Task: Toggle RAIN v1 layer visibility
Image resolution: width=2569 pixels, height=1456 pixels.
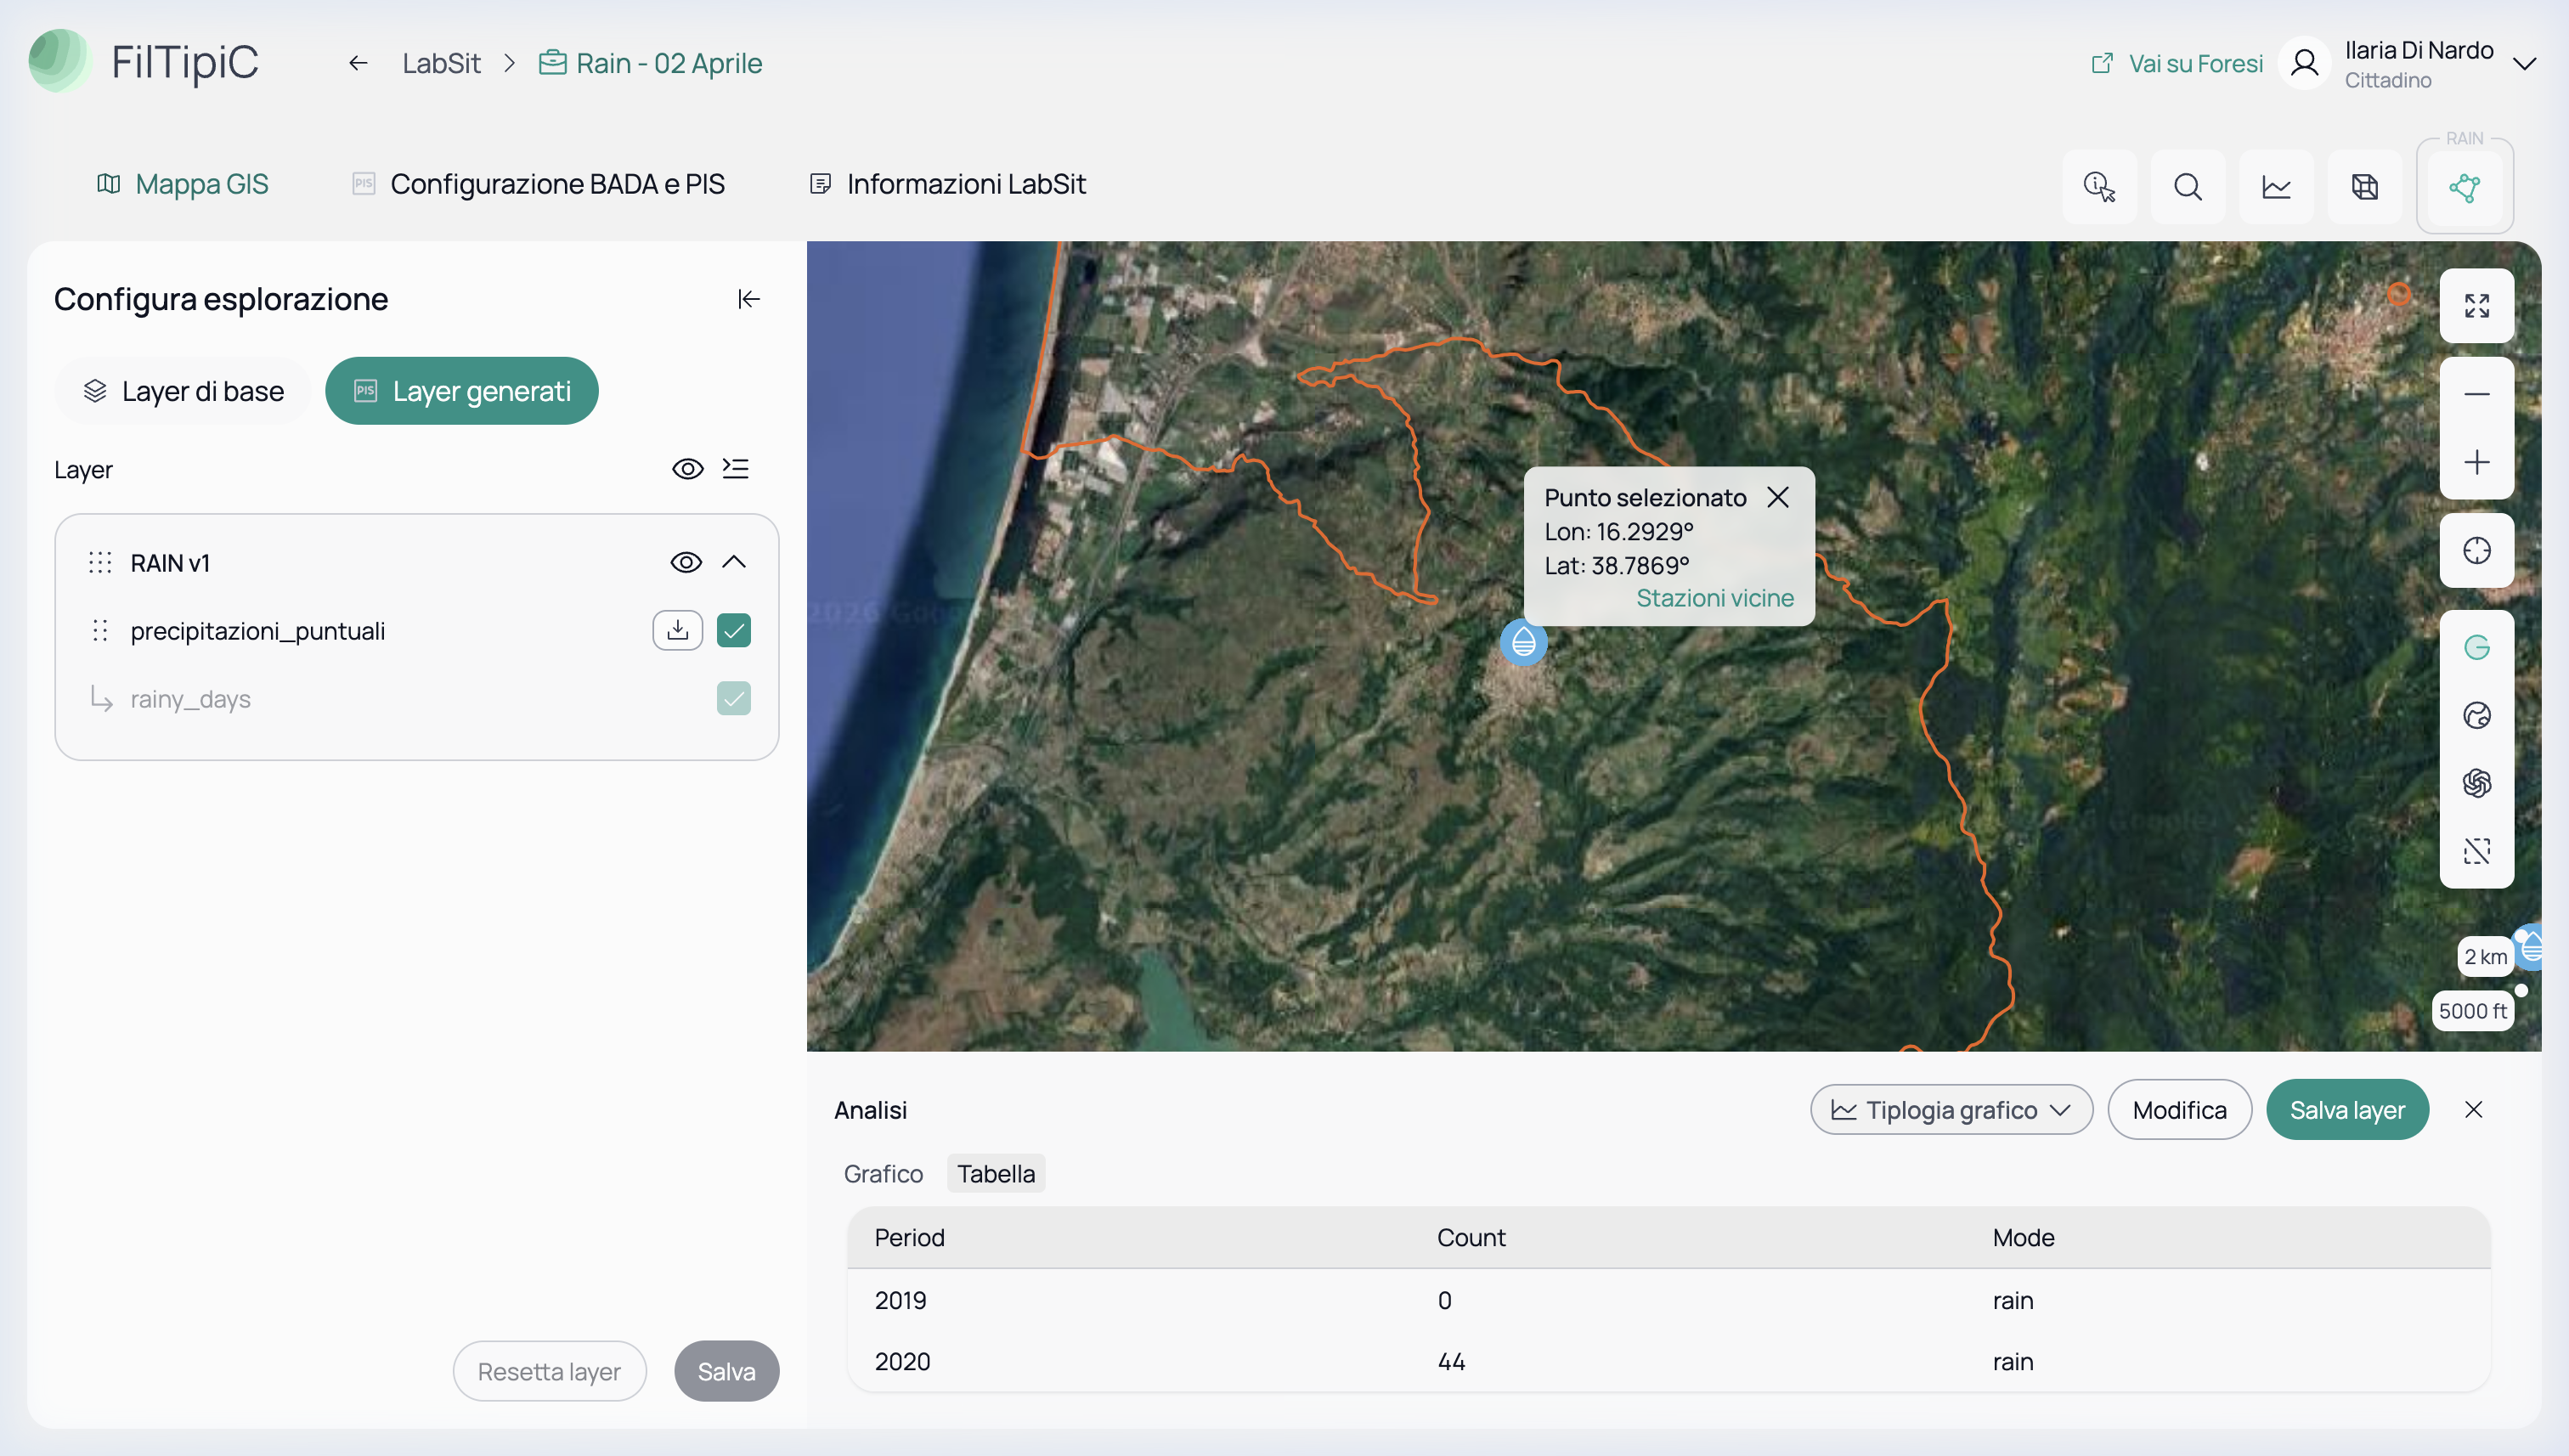Action: 686,563
